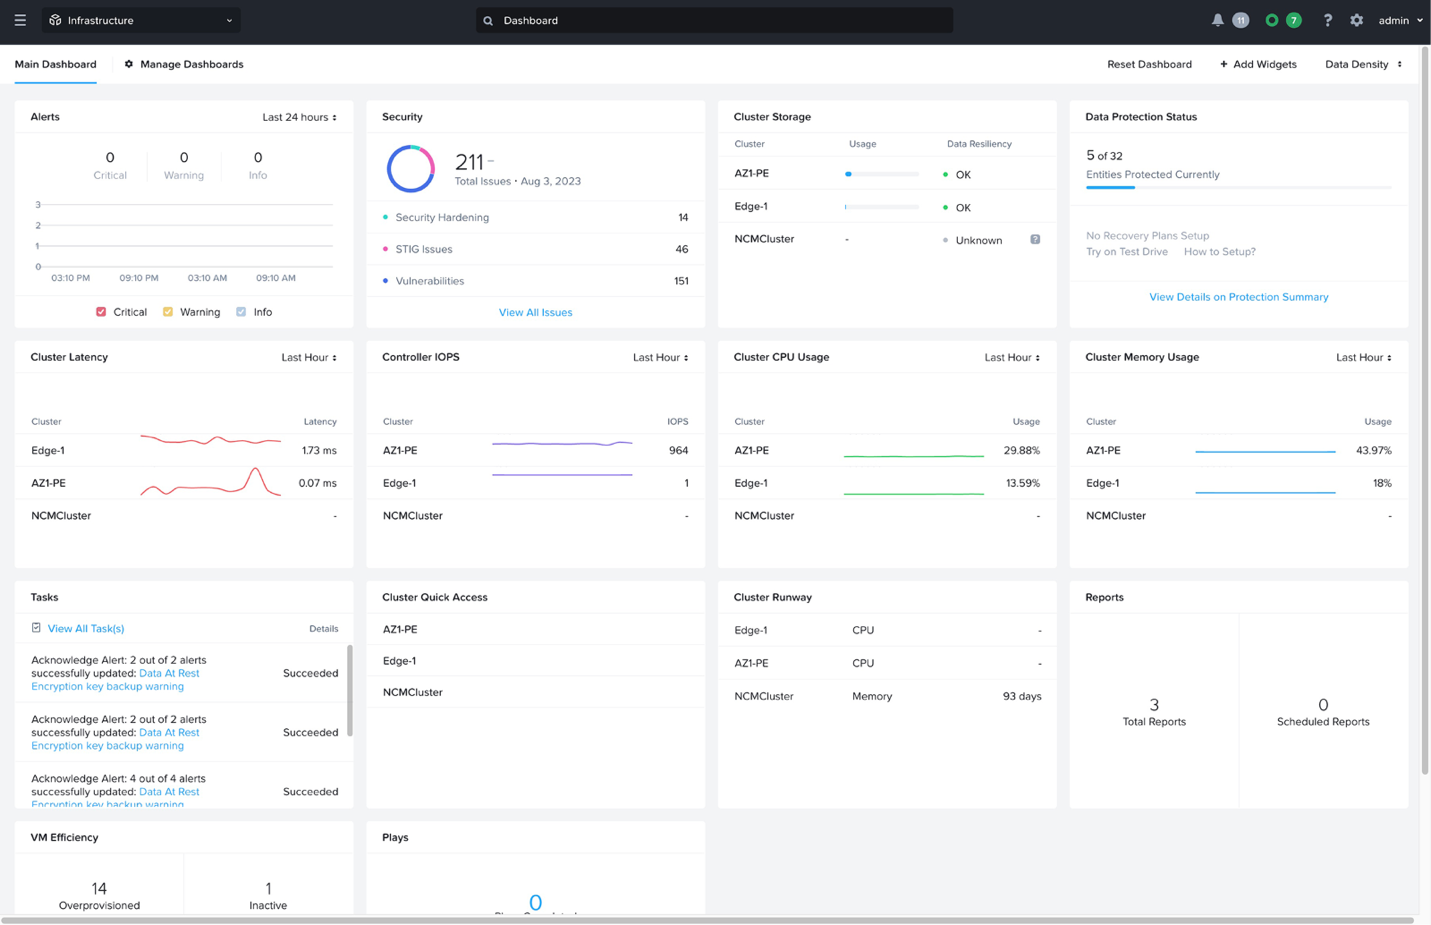Select the Main Dashboard tab
This screenshot has height=925, width=1431.
(x=55, y=64)
